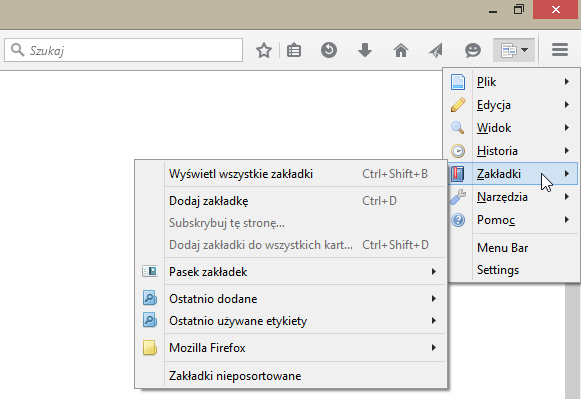Viewport: 581px width, 399px height.
Task: Open the Pomoc menu
Action: coord(513,220)
